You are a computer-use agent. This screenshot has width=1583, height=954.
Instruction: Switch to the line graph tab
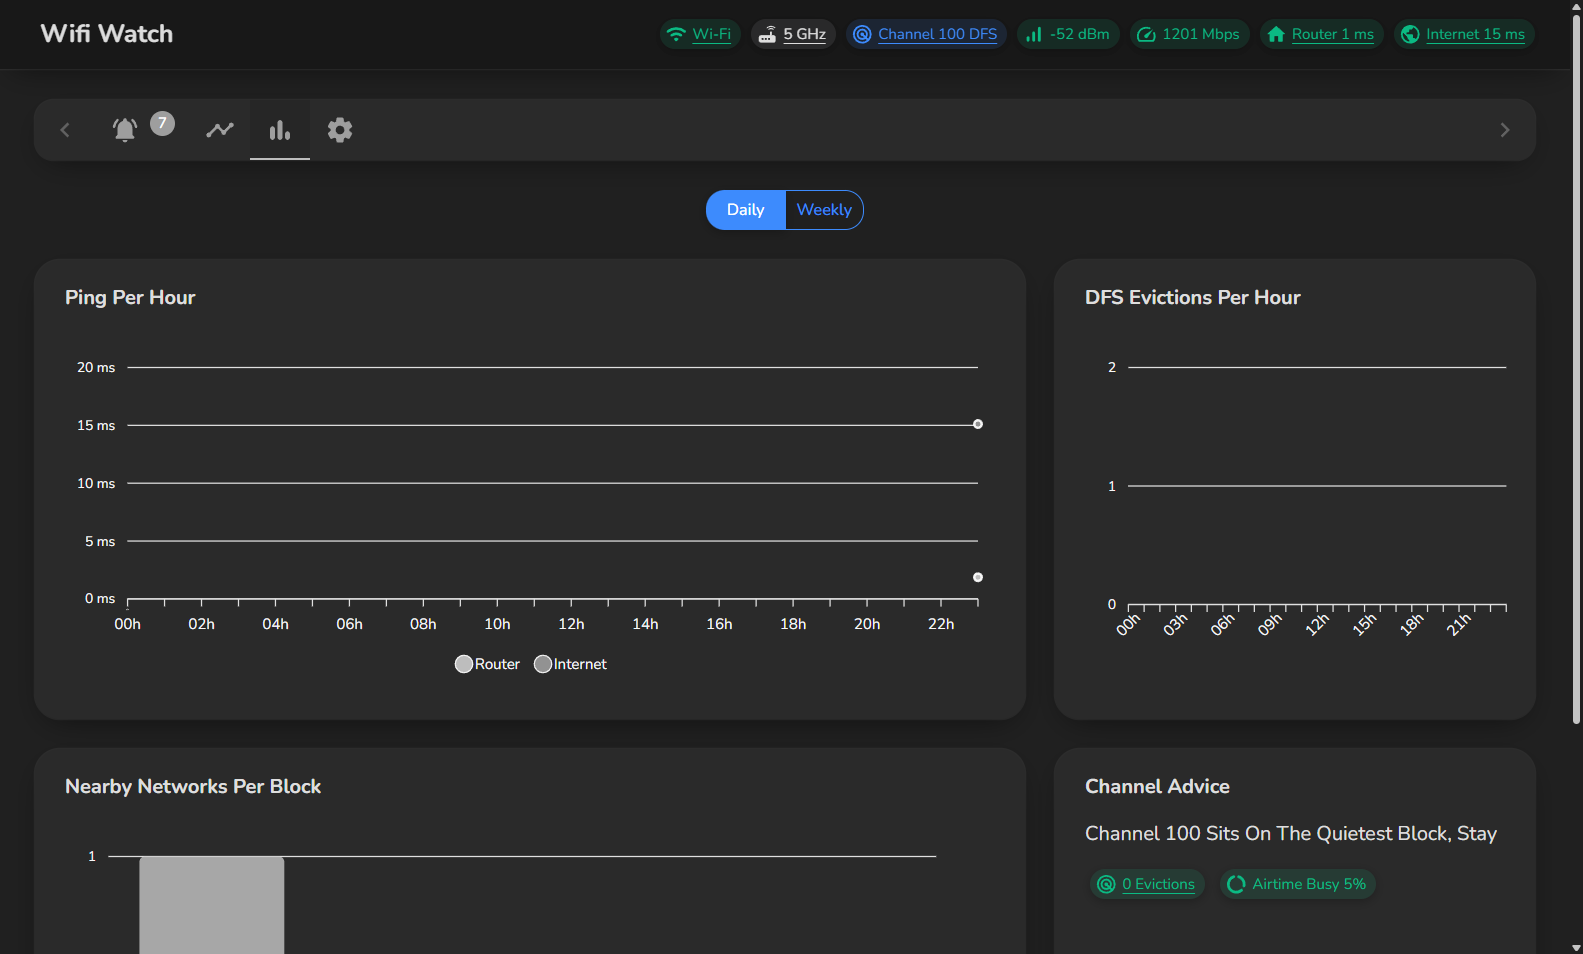(x=220, y=130)
